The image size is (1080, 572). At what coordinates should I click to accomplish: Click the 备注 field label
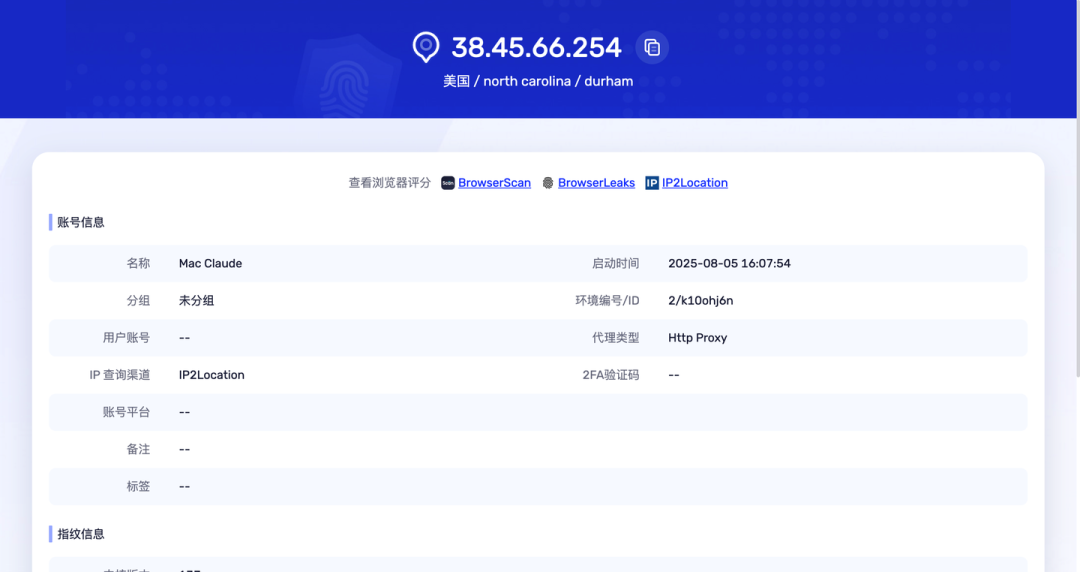(138, 449)
